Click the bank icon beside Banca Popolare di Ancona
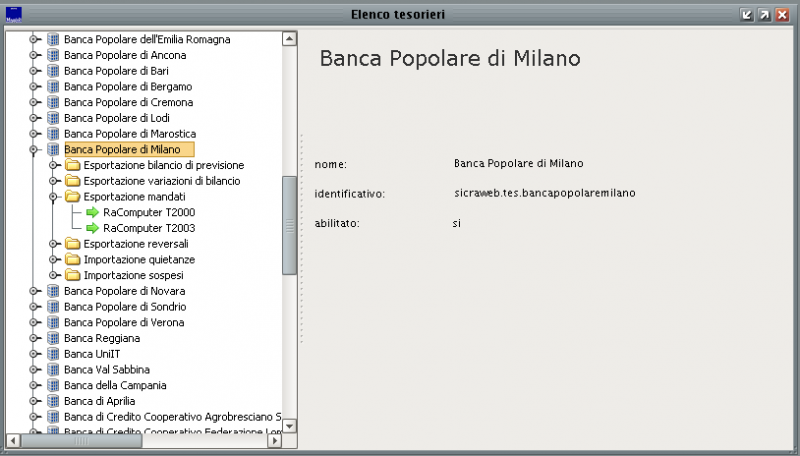 [53, 55]
